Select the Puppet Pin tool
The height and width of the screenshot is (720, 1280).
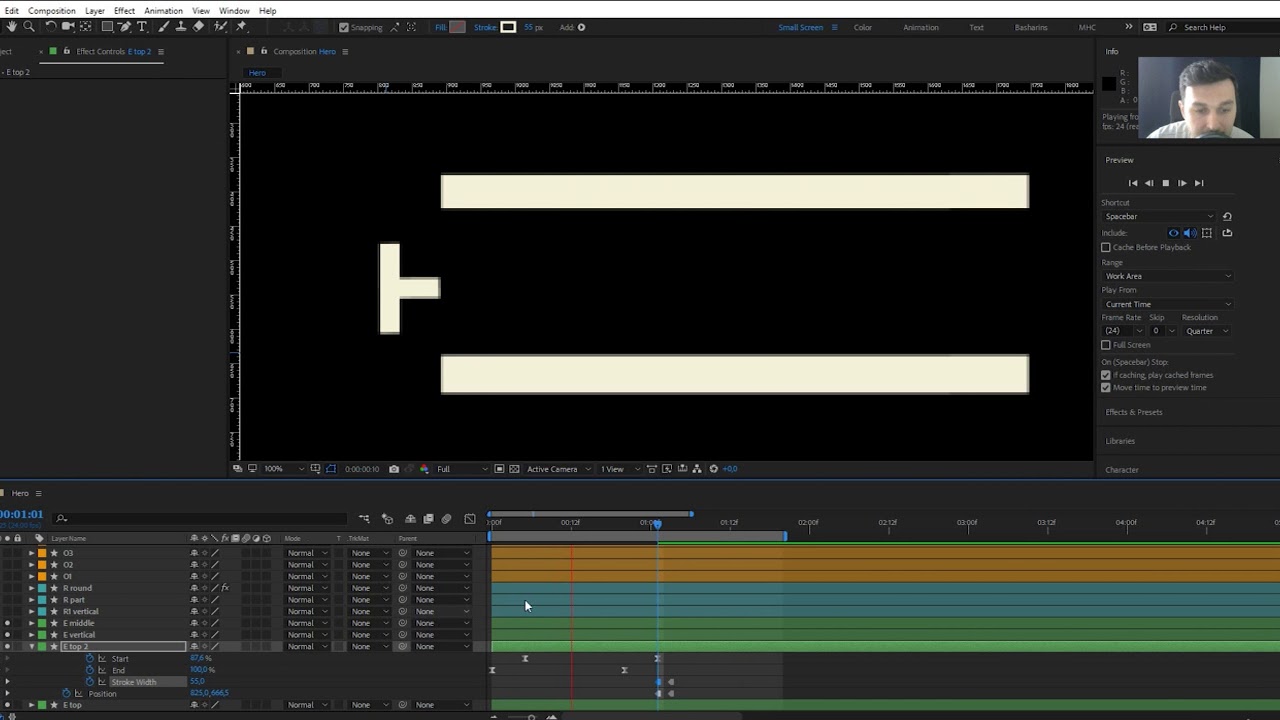(241, 27)
